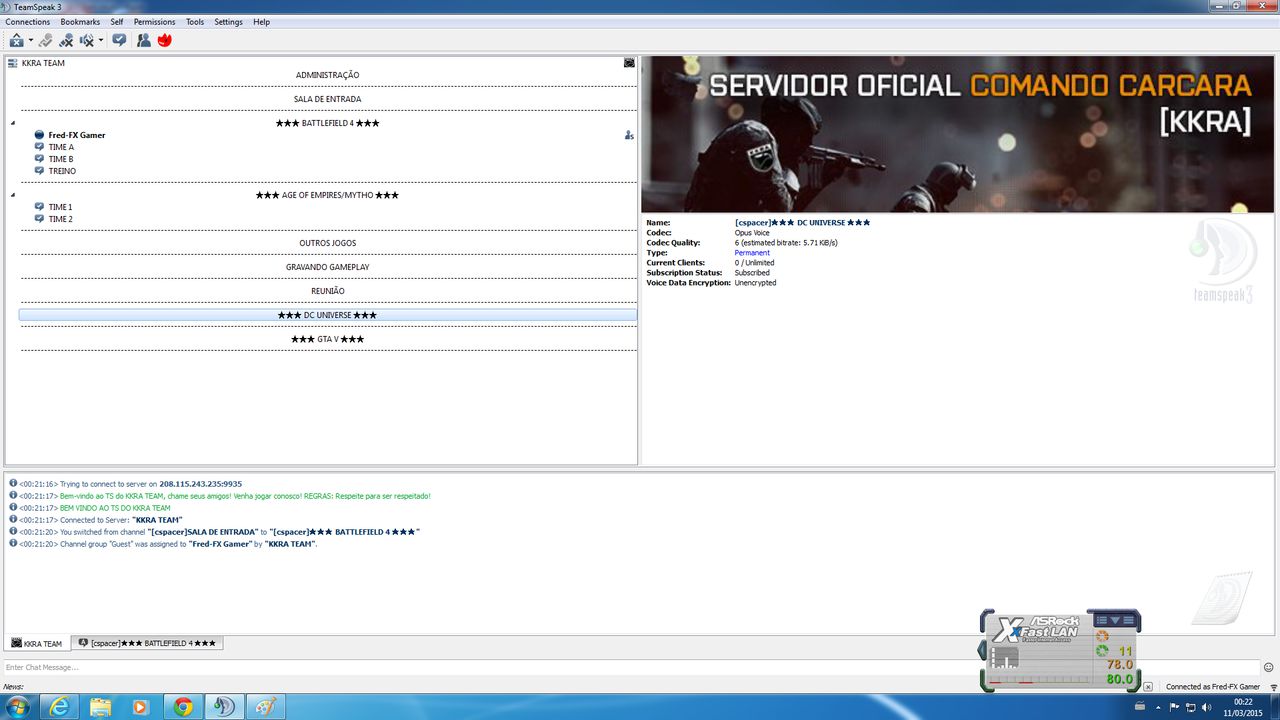The image size is (1280, 720).
Task: Open the Help menu
Action: 261,21
